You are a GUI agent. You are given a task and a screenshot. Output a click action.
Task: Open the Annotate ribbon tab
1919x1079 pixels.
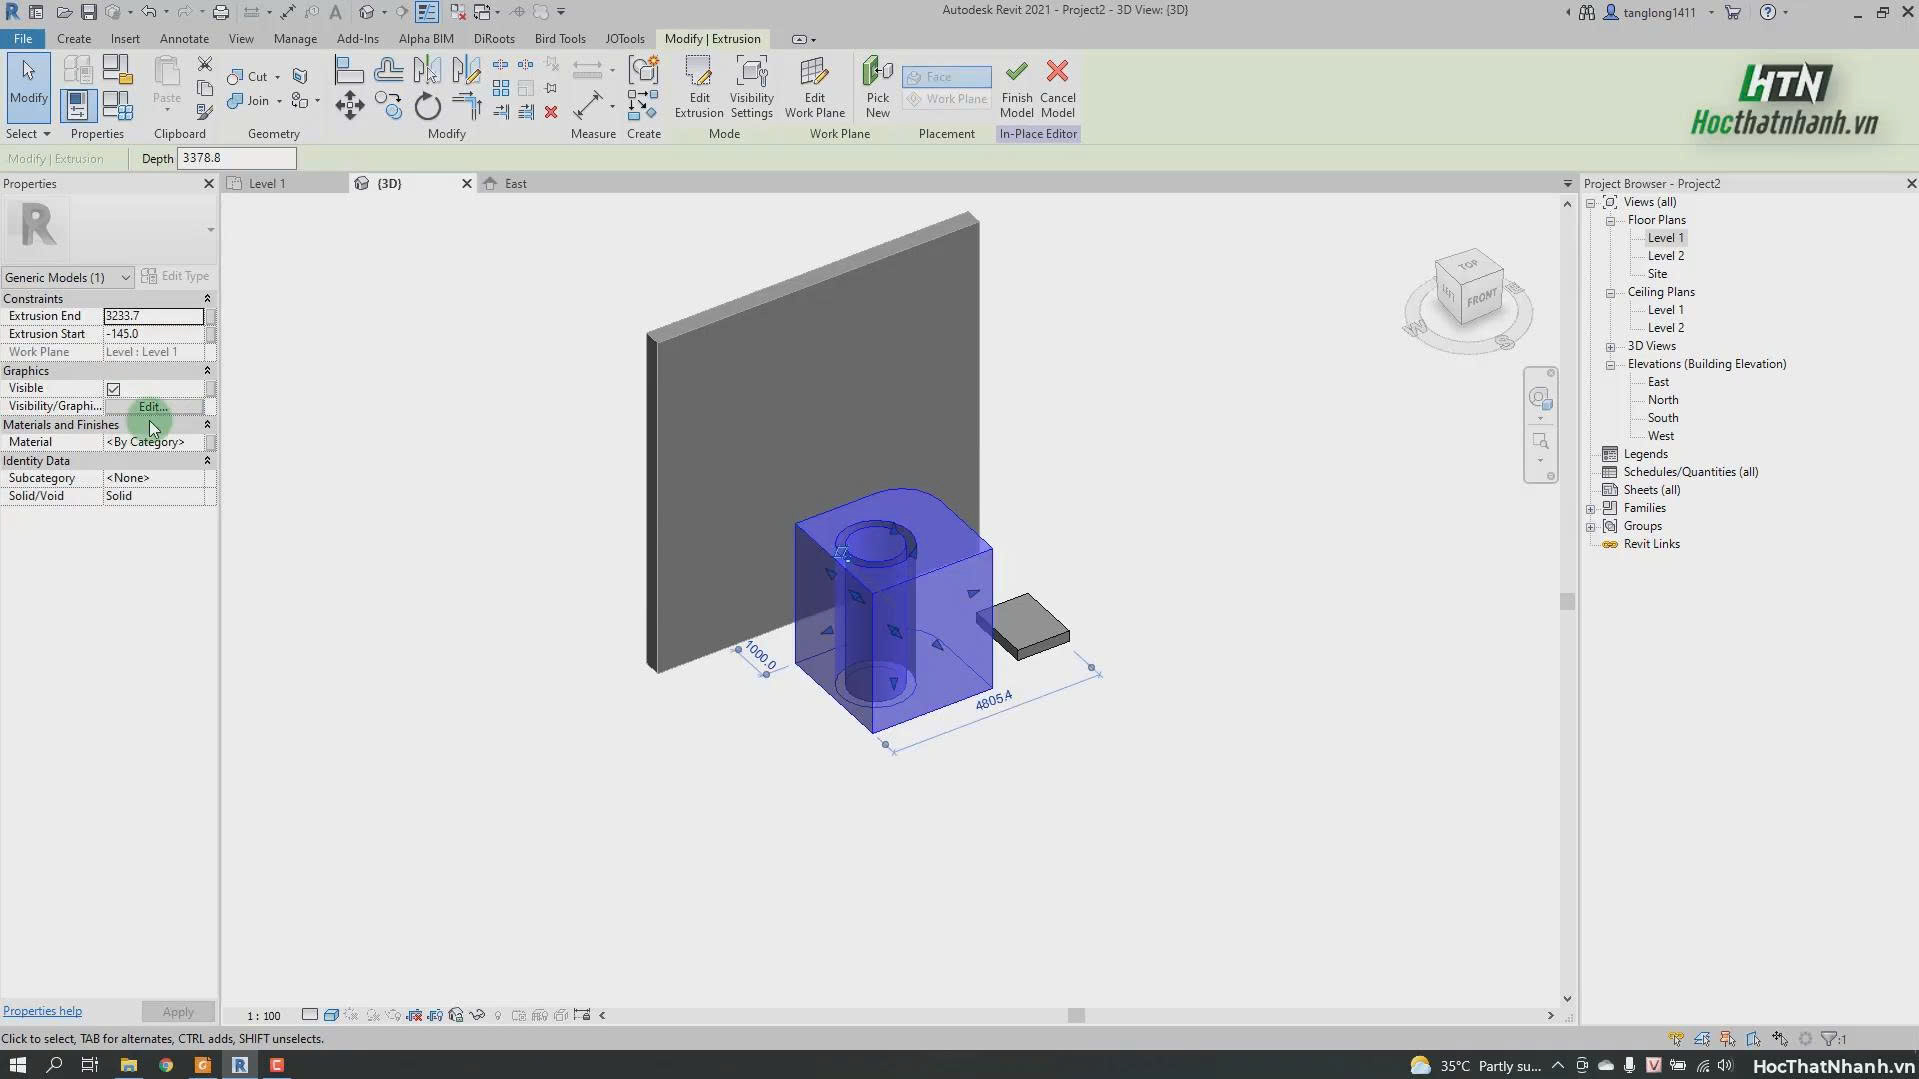point(184,39)
